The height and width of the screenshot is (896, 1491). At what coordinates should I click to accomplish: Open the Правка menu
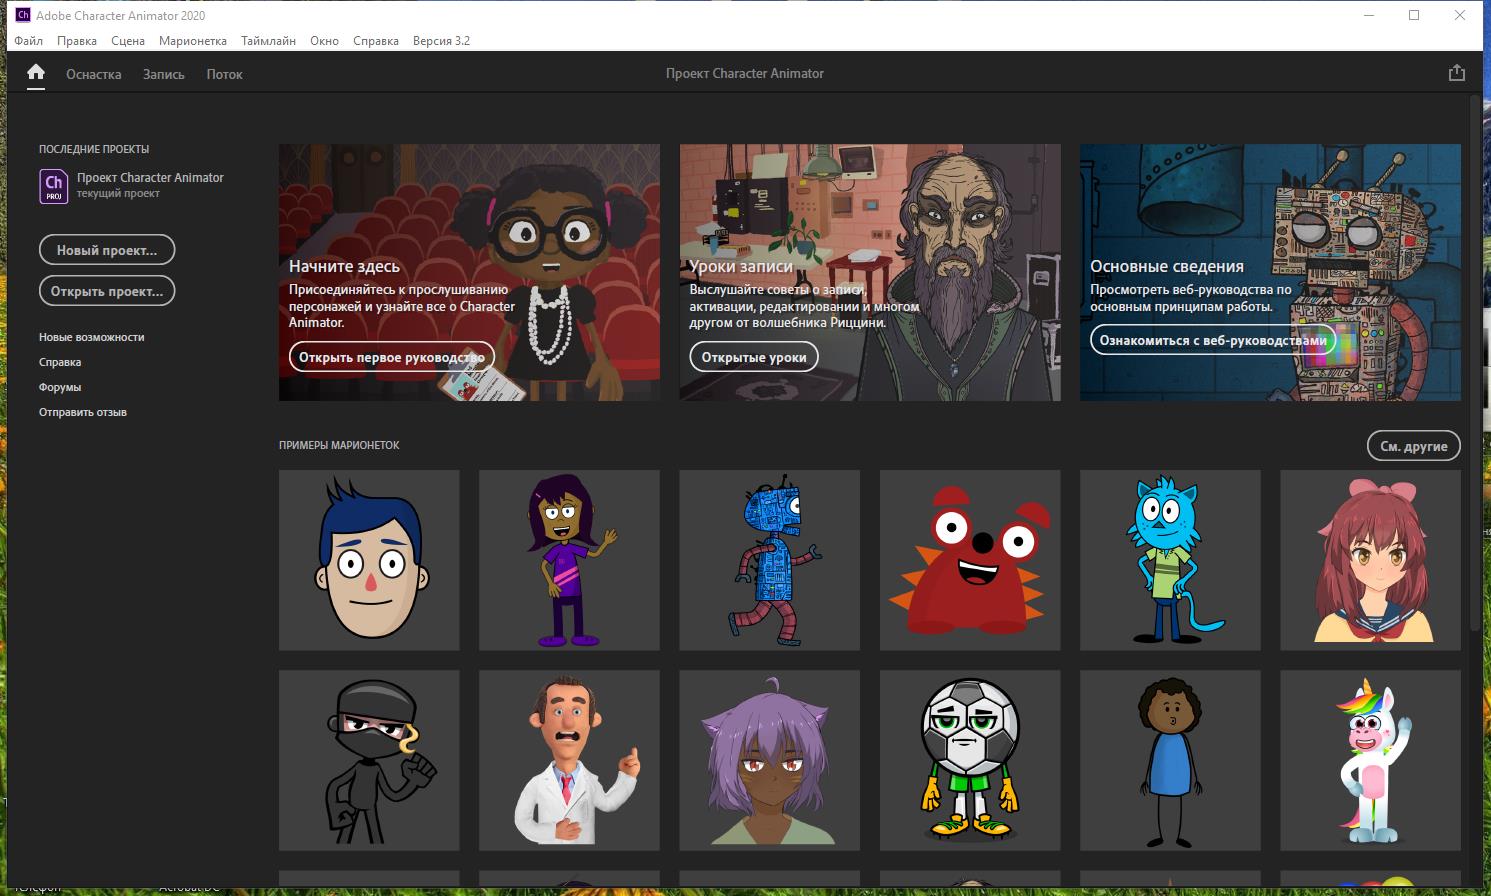(x=77, y=41)
